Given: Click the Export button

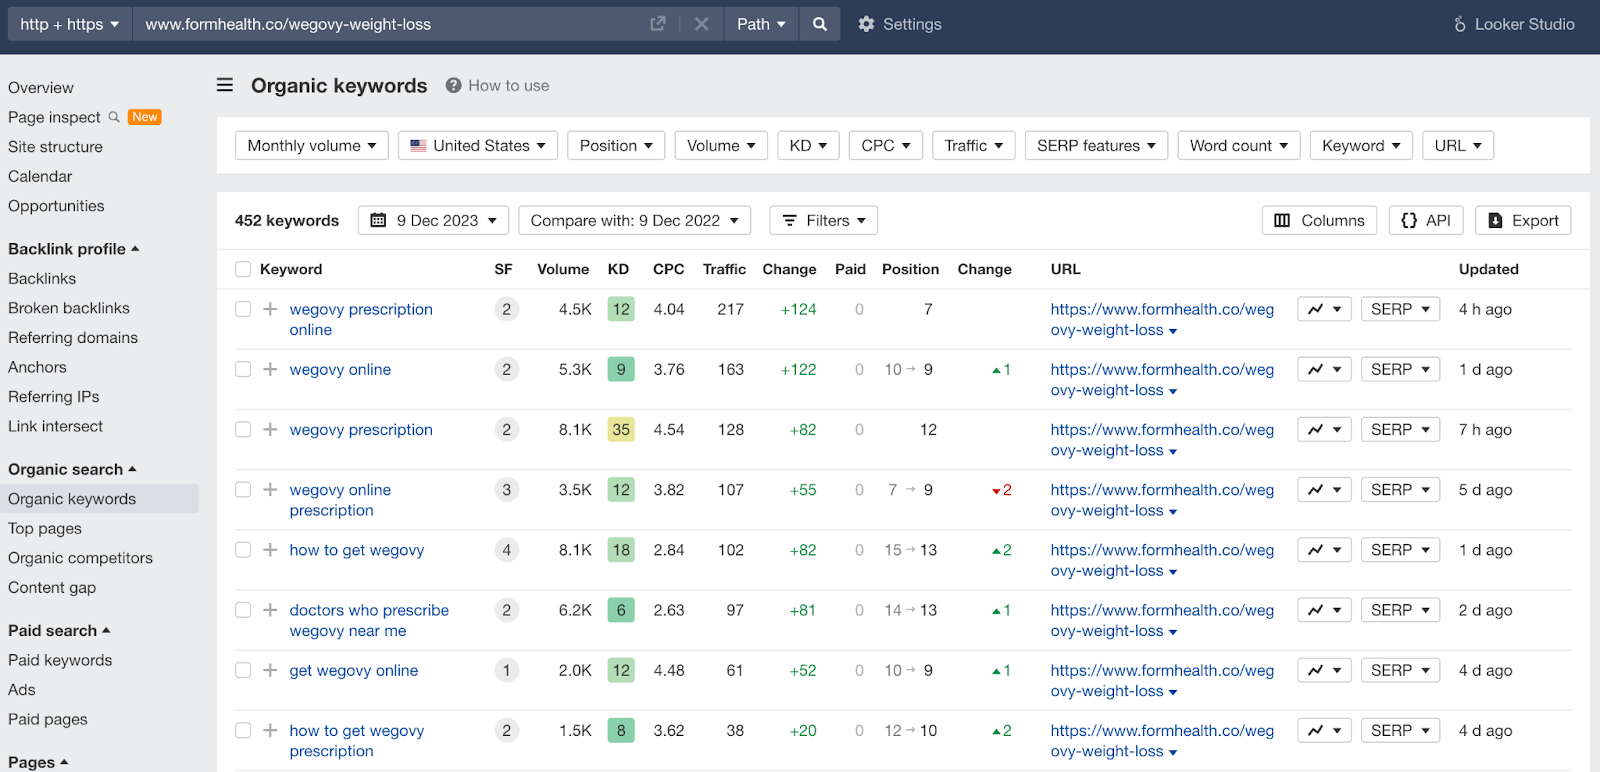Looking at the screenshot, I should coord(1523,220).
